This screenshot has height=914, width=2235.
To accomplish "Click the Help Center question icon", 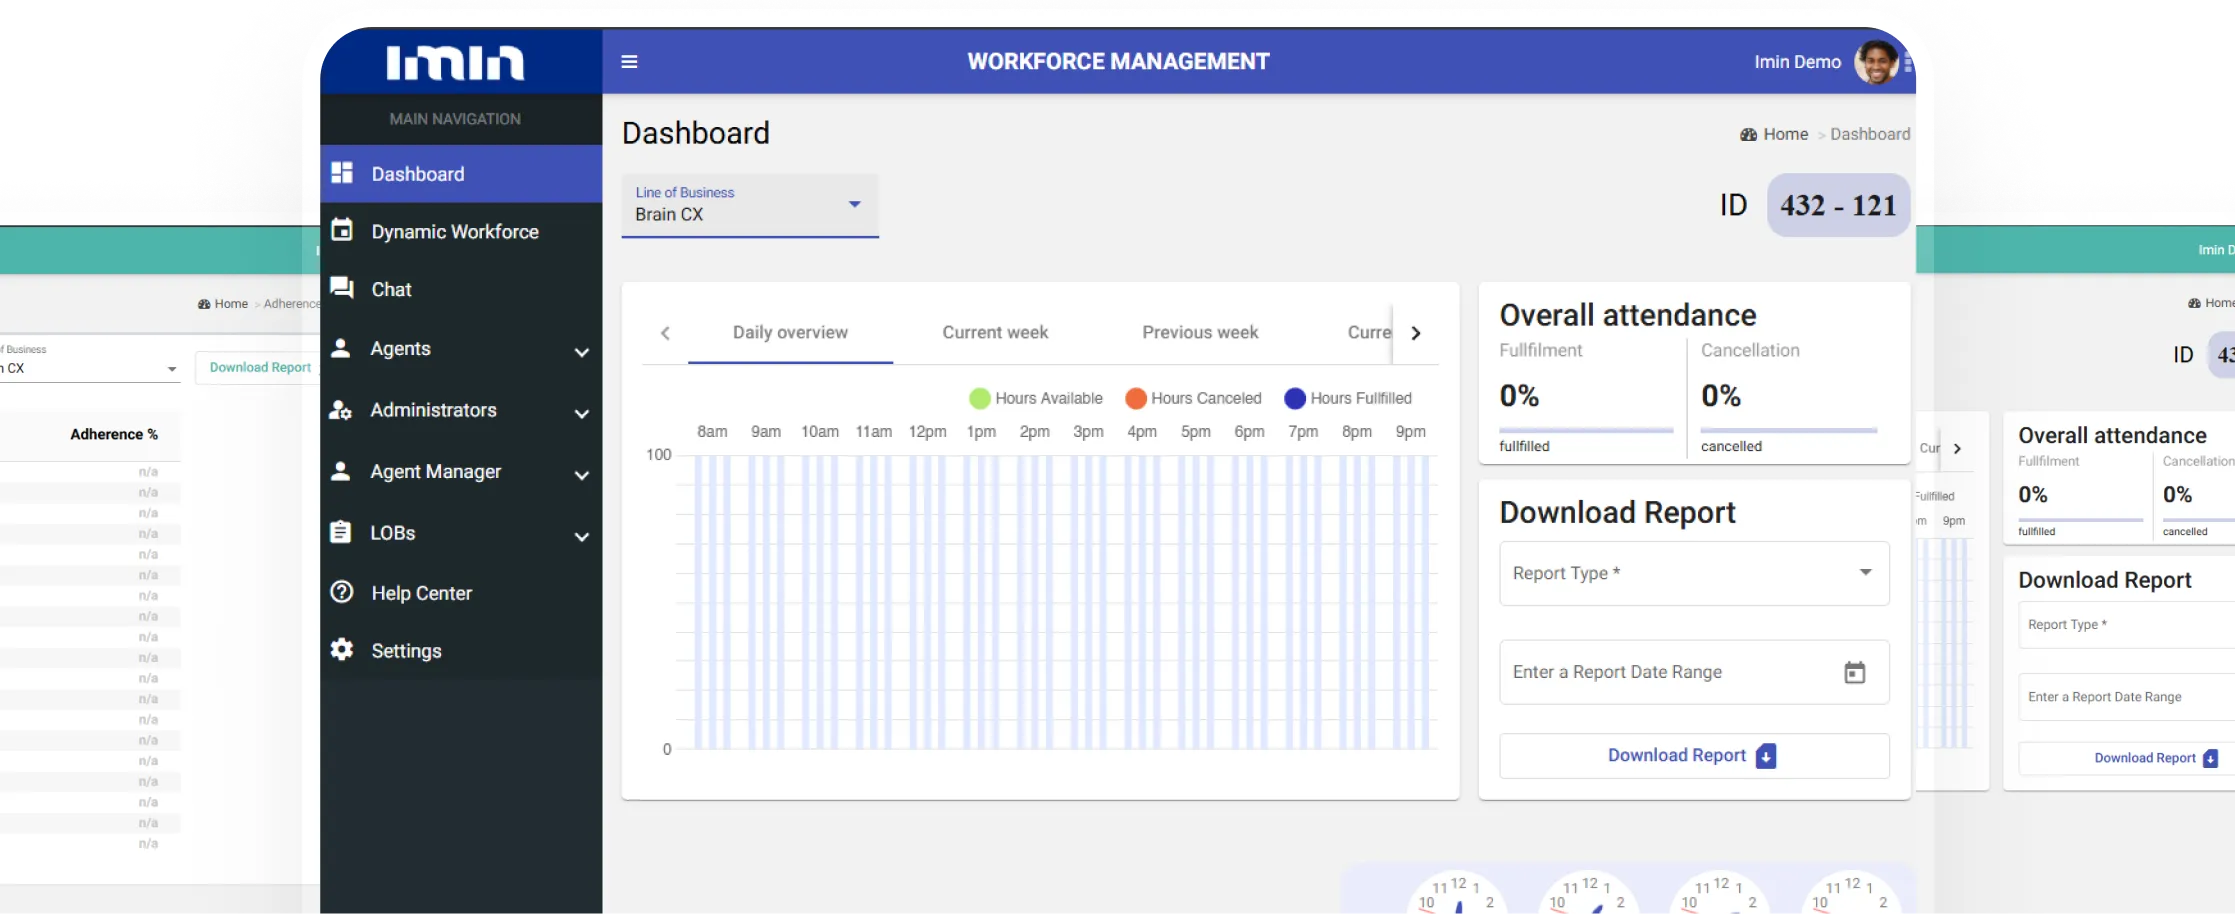I will tap(342, 592).
